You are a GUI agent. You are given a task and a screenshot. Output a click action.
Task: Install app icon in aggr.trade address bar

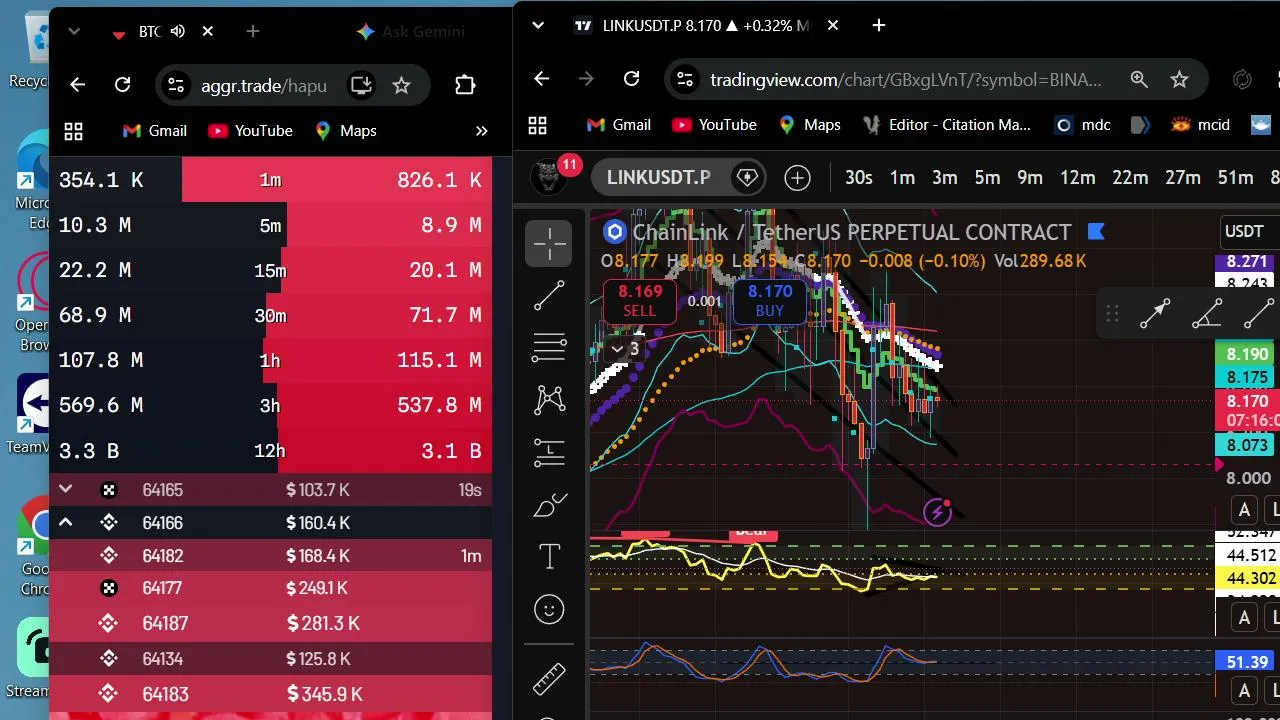(360, 86)
